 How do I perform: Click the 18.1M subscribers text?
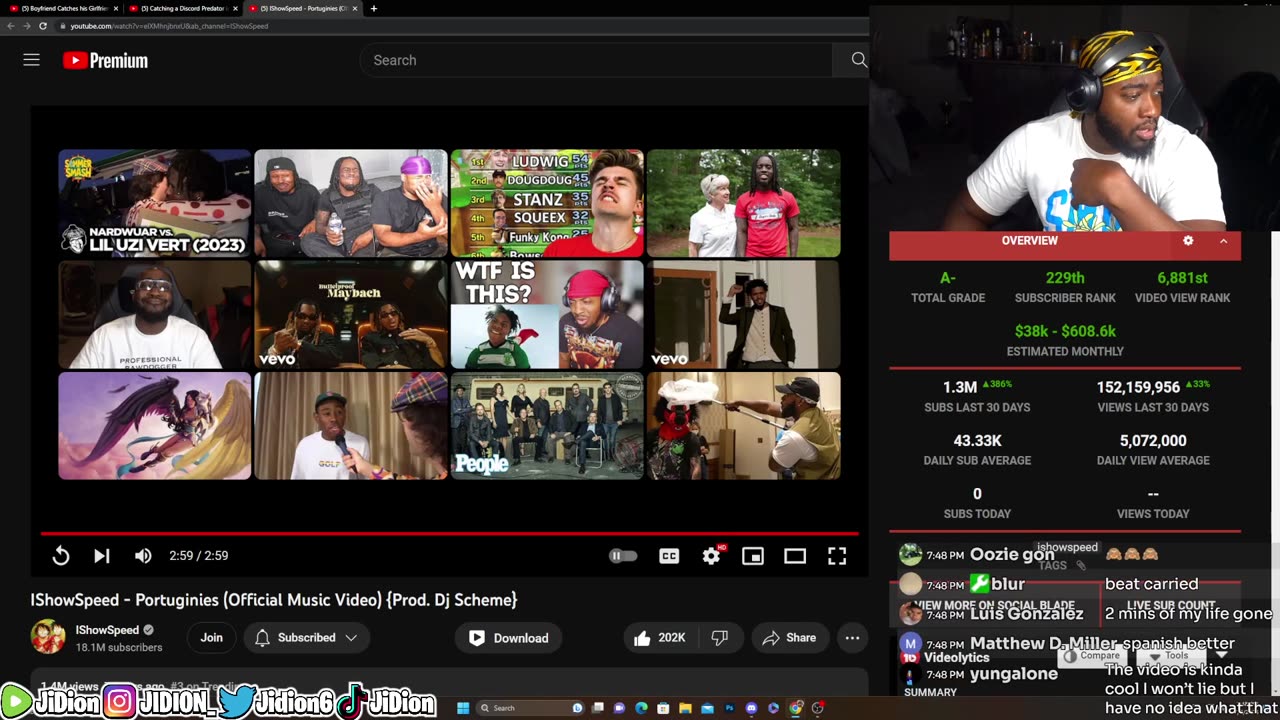click(119, 648)
